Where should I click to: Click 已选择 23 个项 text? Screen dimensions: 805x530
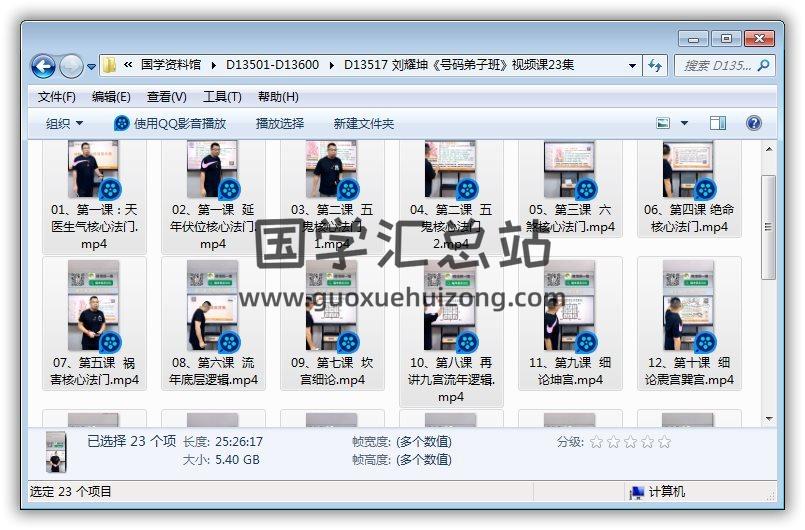[x=131, y=441]
